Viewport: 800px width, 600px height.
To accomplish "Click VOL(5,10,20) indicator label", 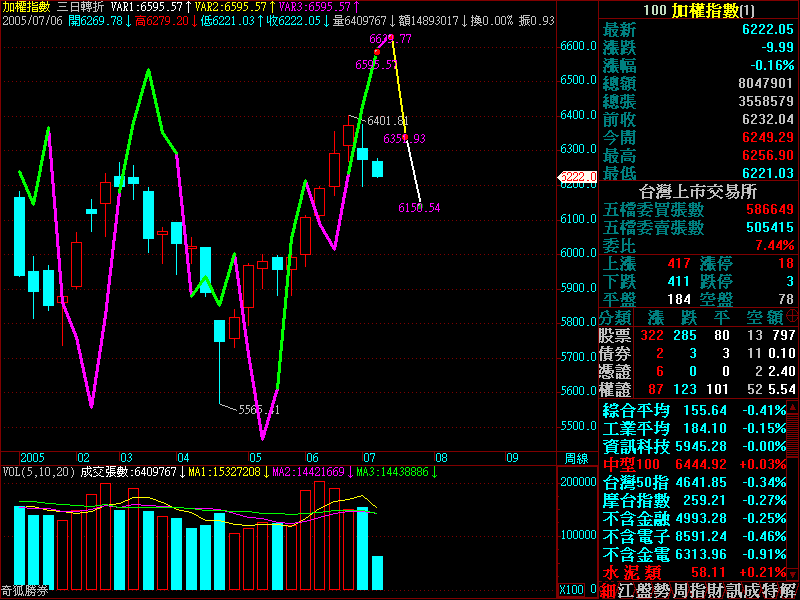I will [x=38, y=472].
